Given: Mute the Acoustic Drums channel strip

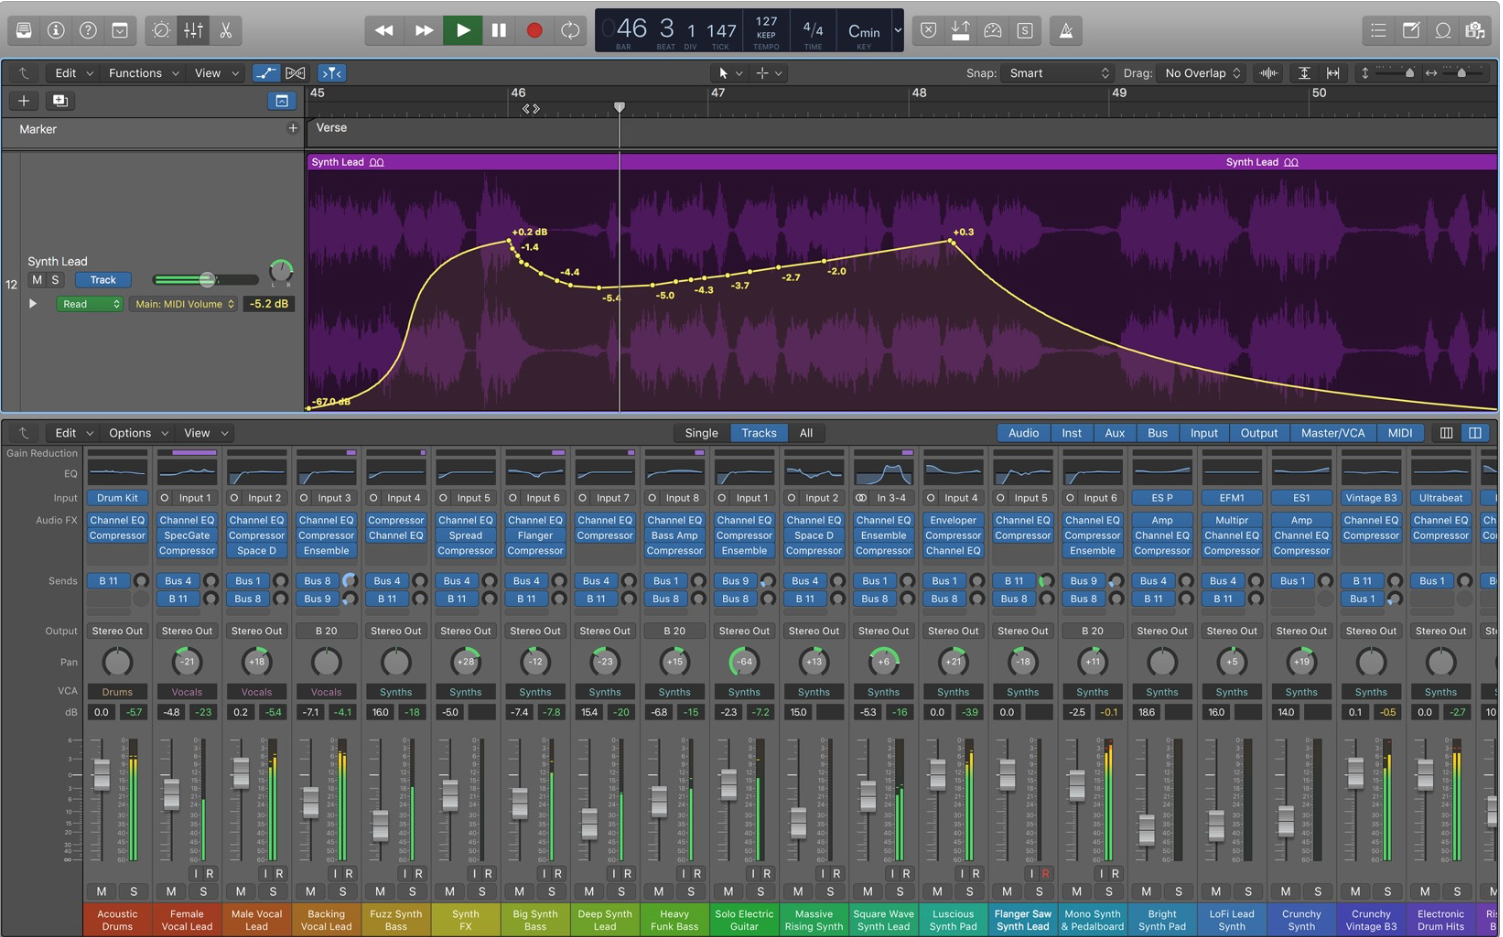Looking at the screenshot, I should (100, 891).
